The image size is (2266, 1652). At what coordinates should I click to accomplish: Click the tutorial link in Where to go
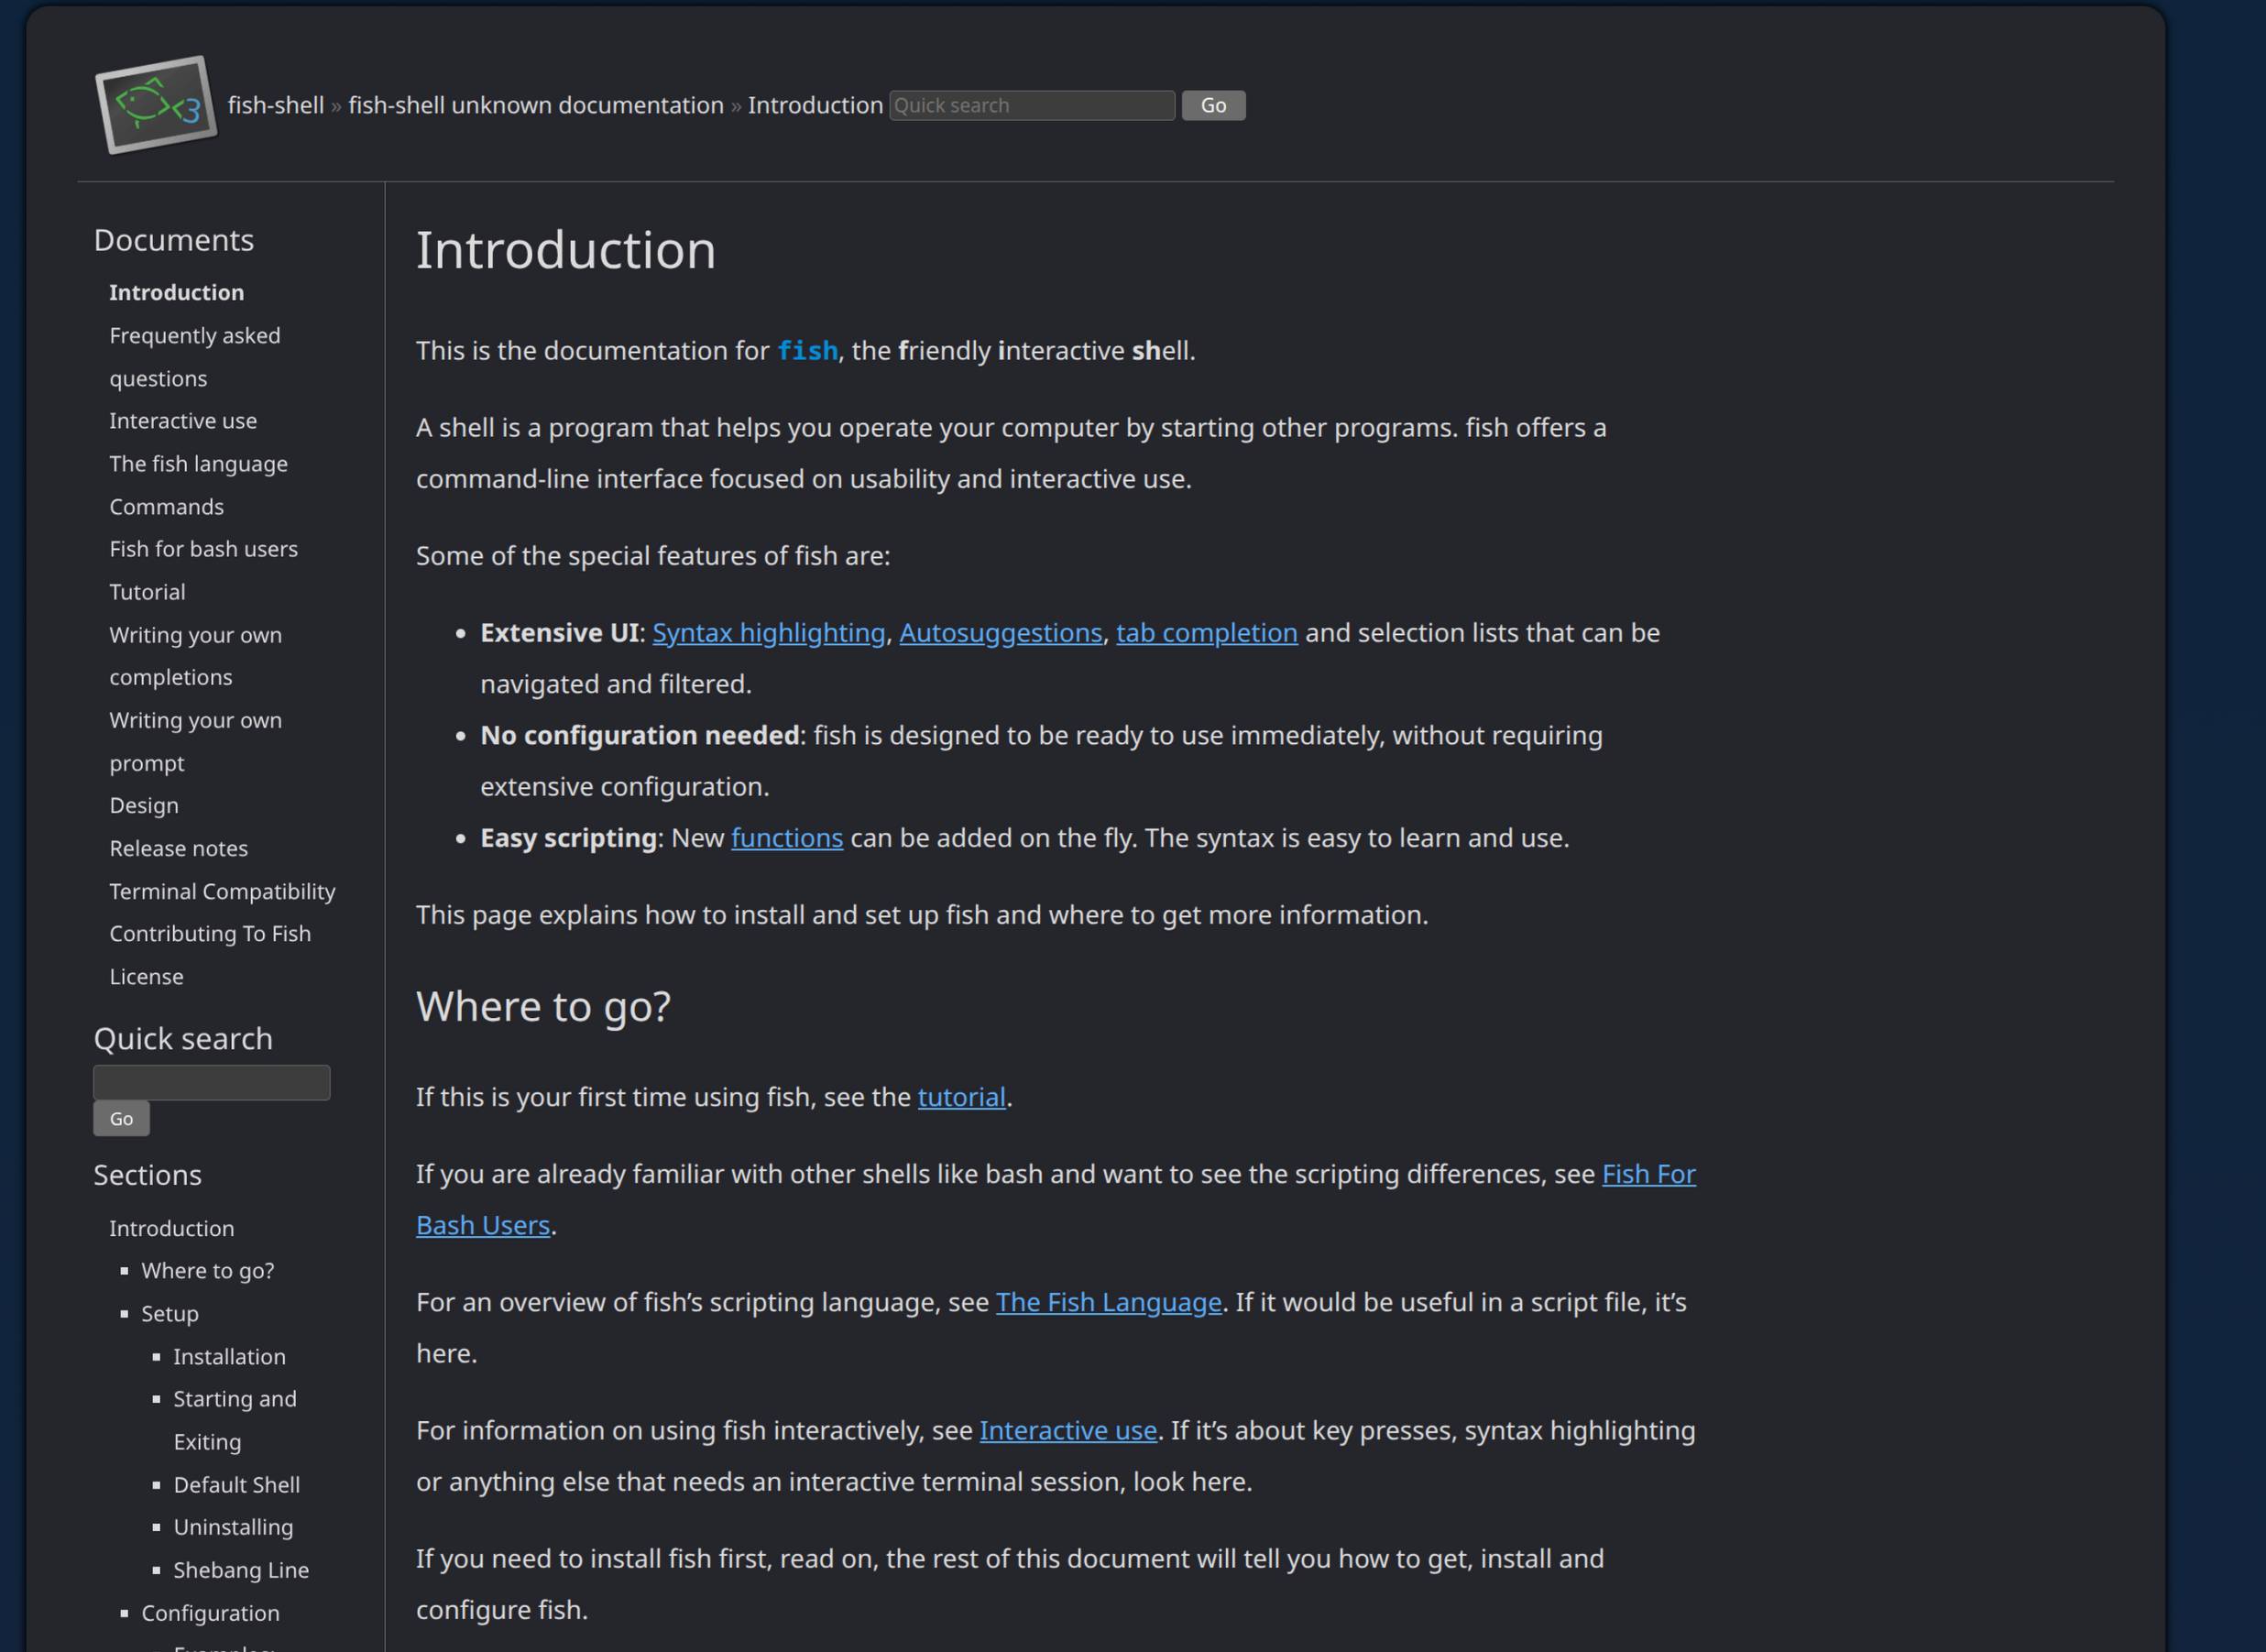click(961, 1097)
